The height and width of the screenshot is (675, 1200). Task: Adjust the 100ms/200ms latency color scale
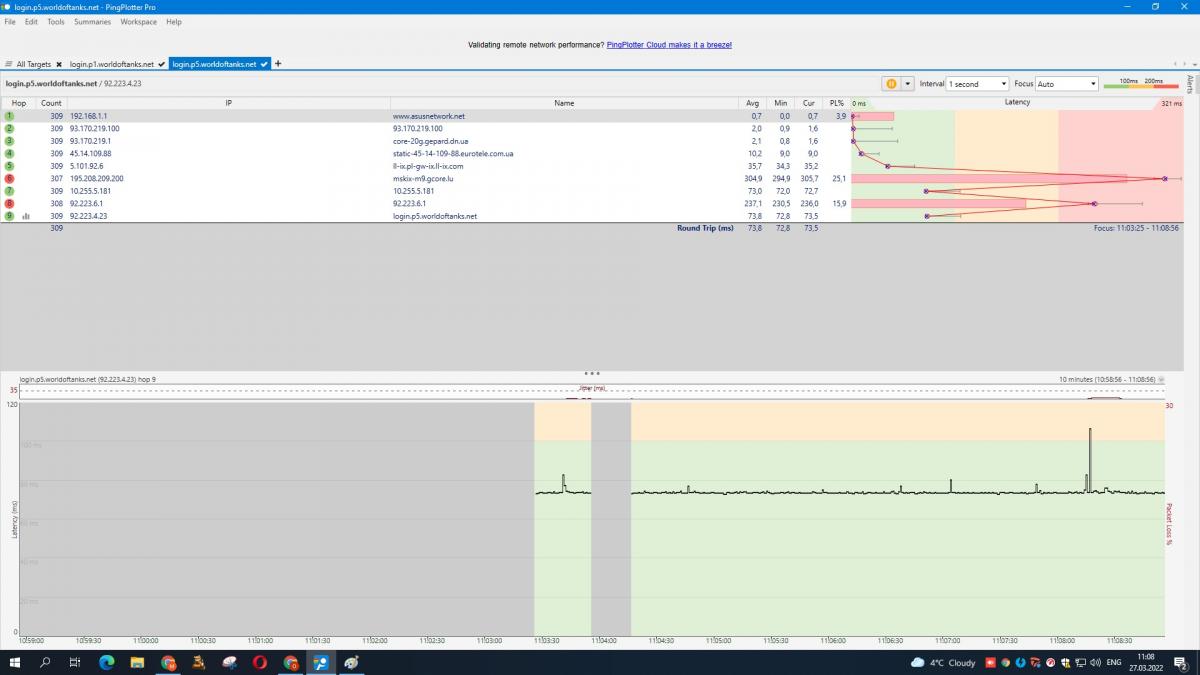coord(1141,85)
